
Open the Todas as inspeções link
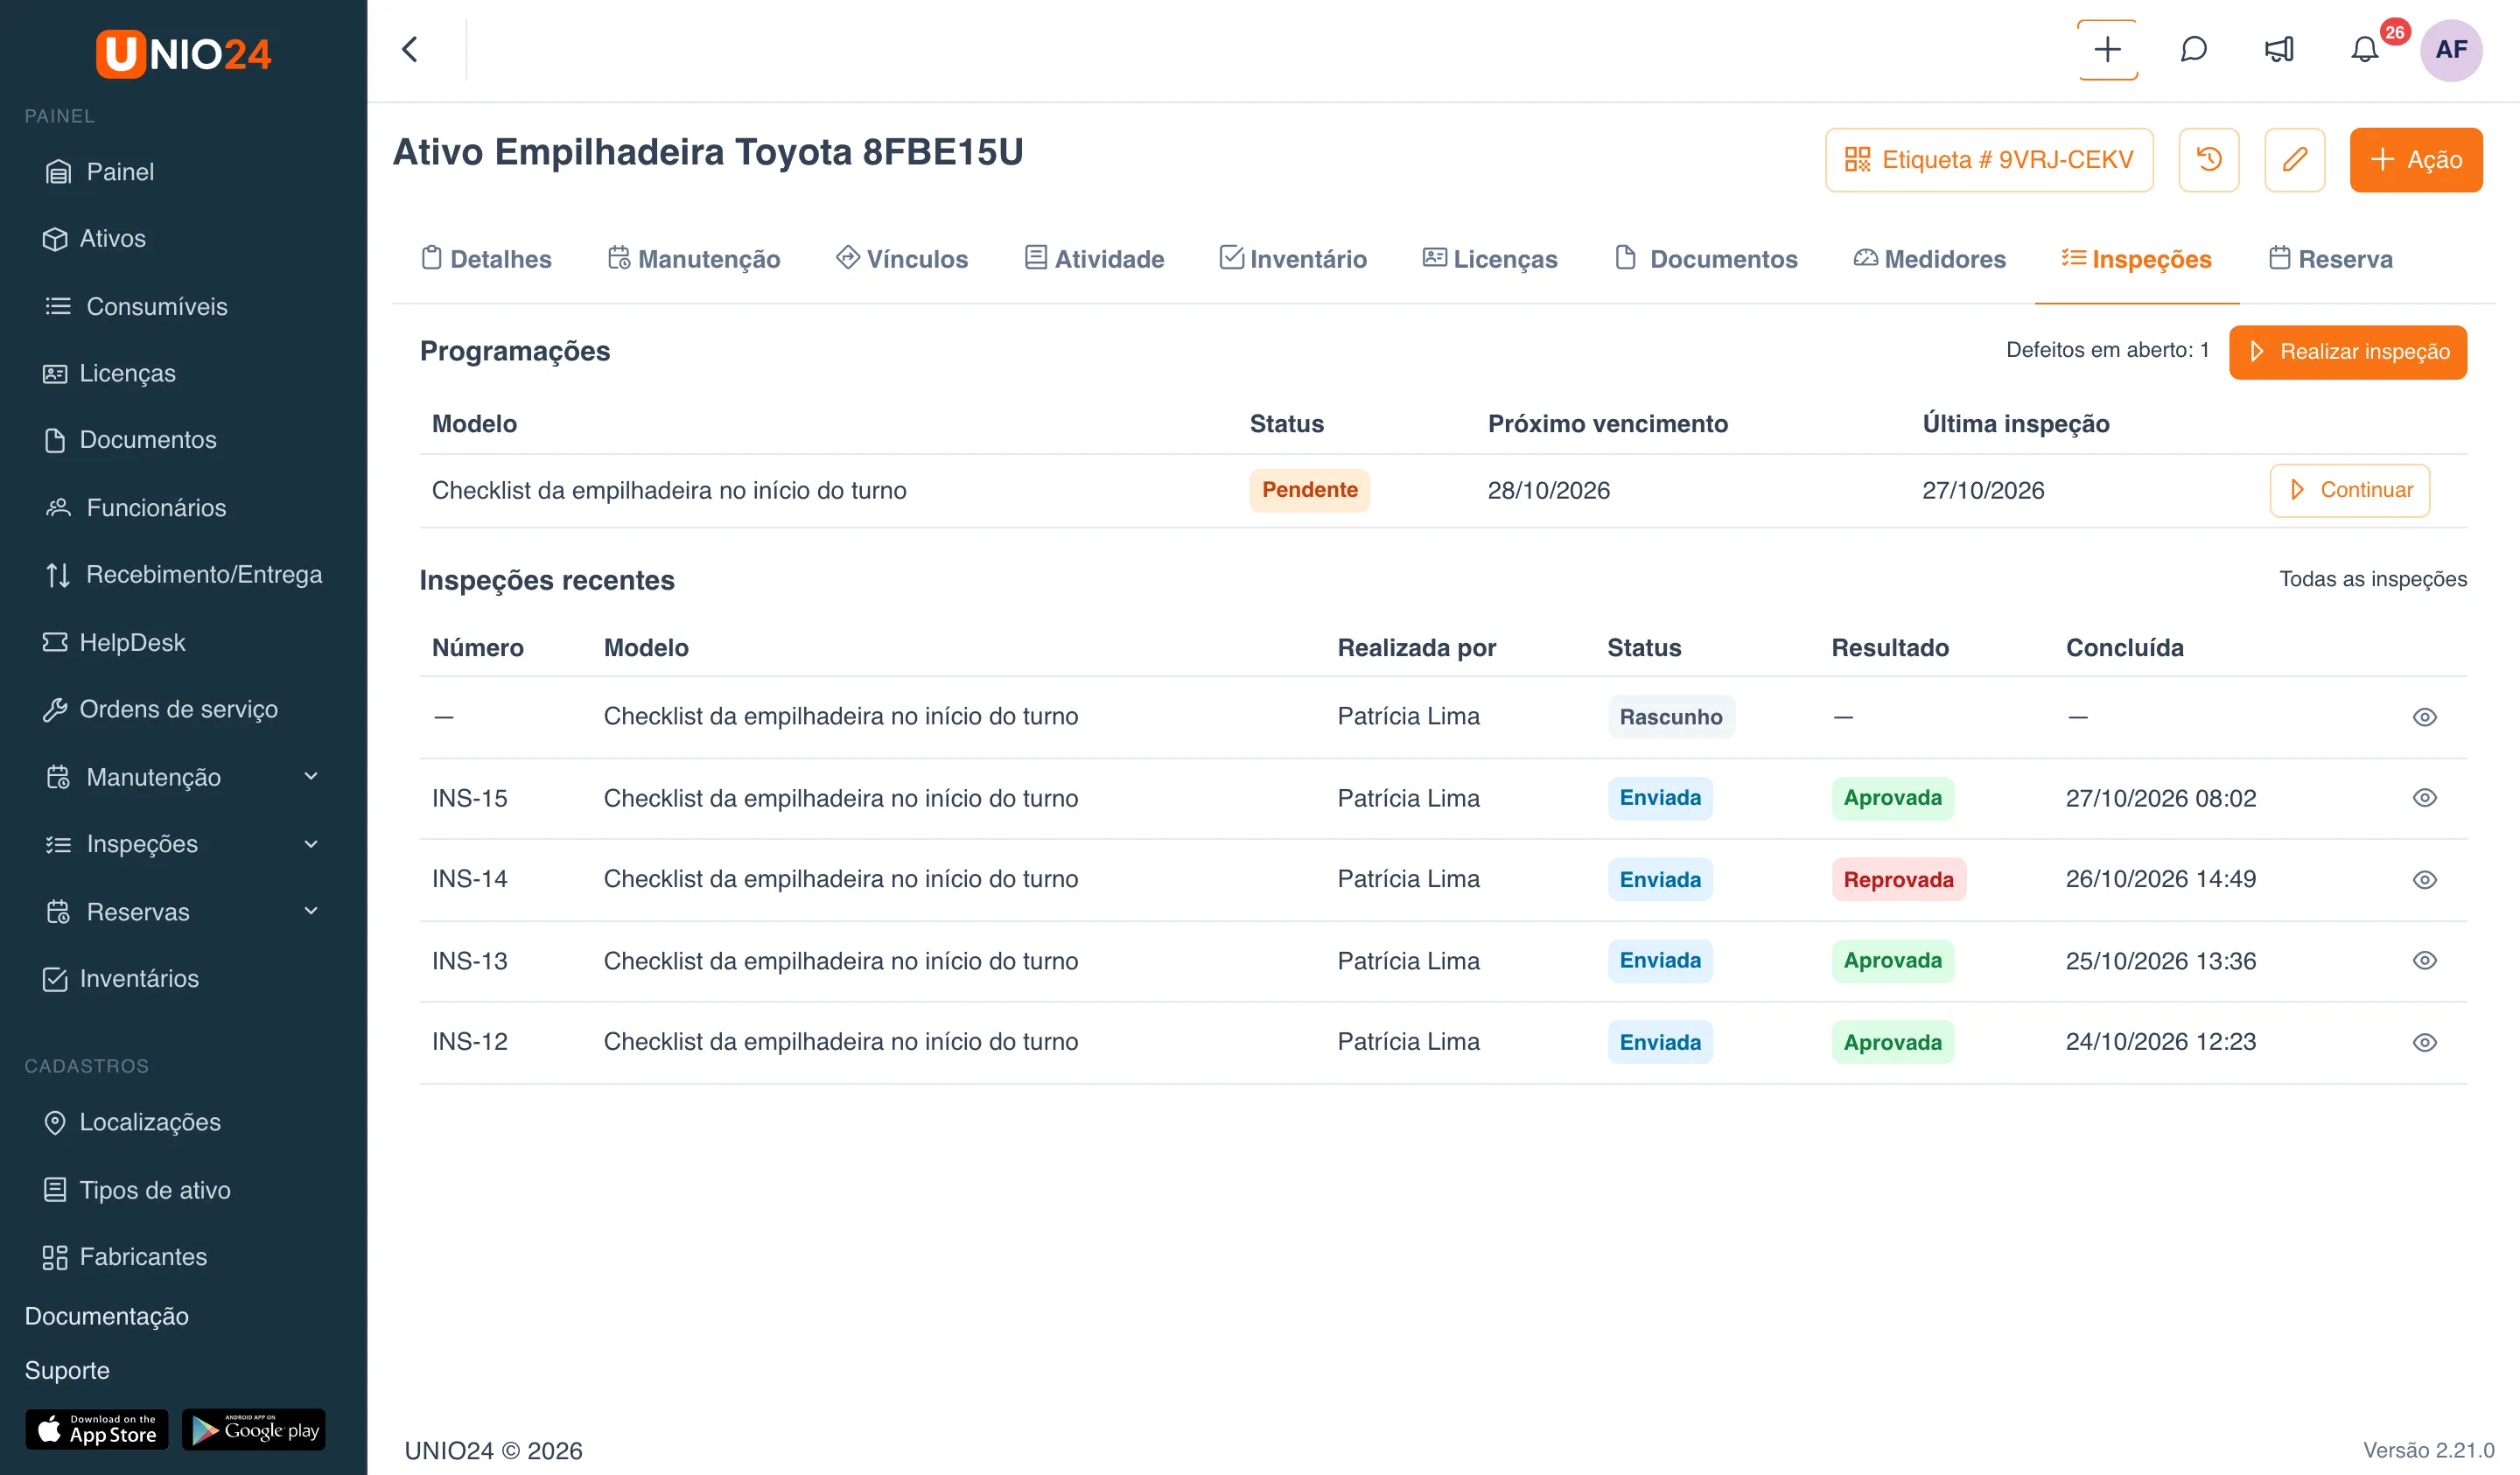(2372, 579)
